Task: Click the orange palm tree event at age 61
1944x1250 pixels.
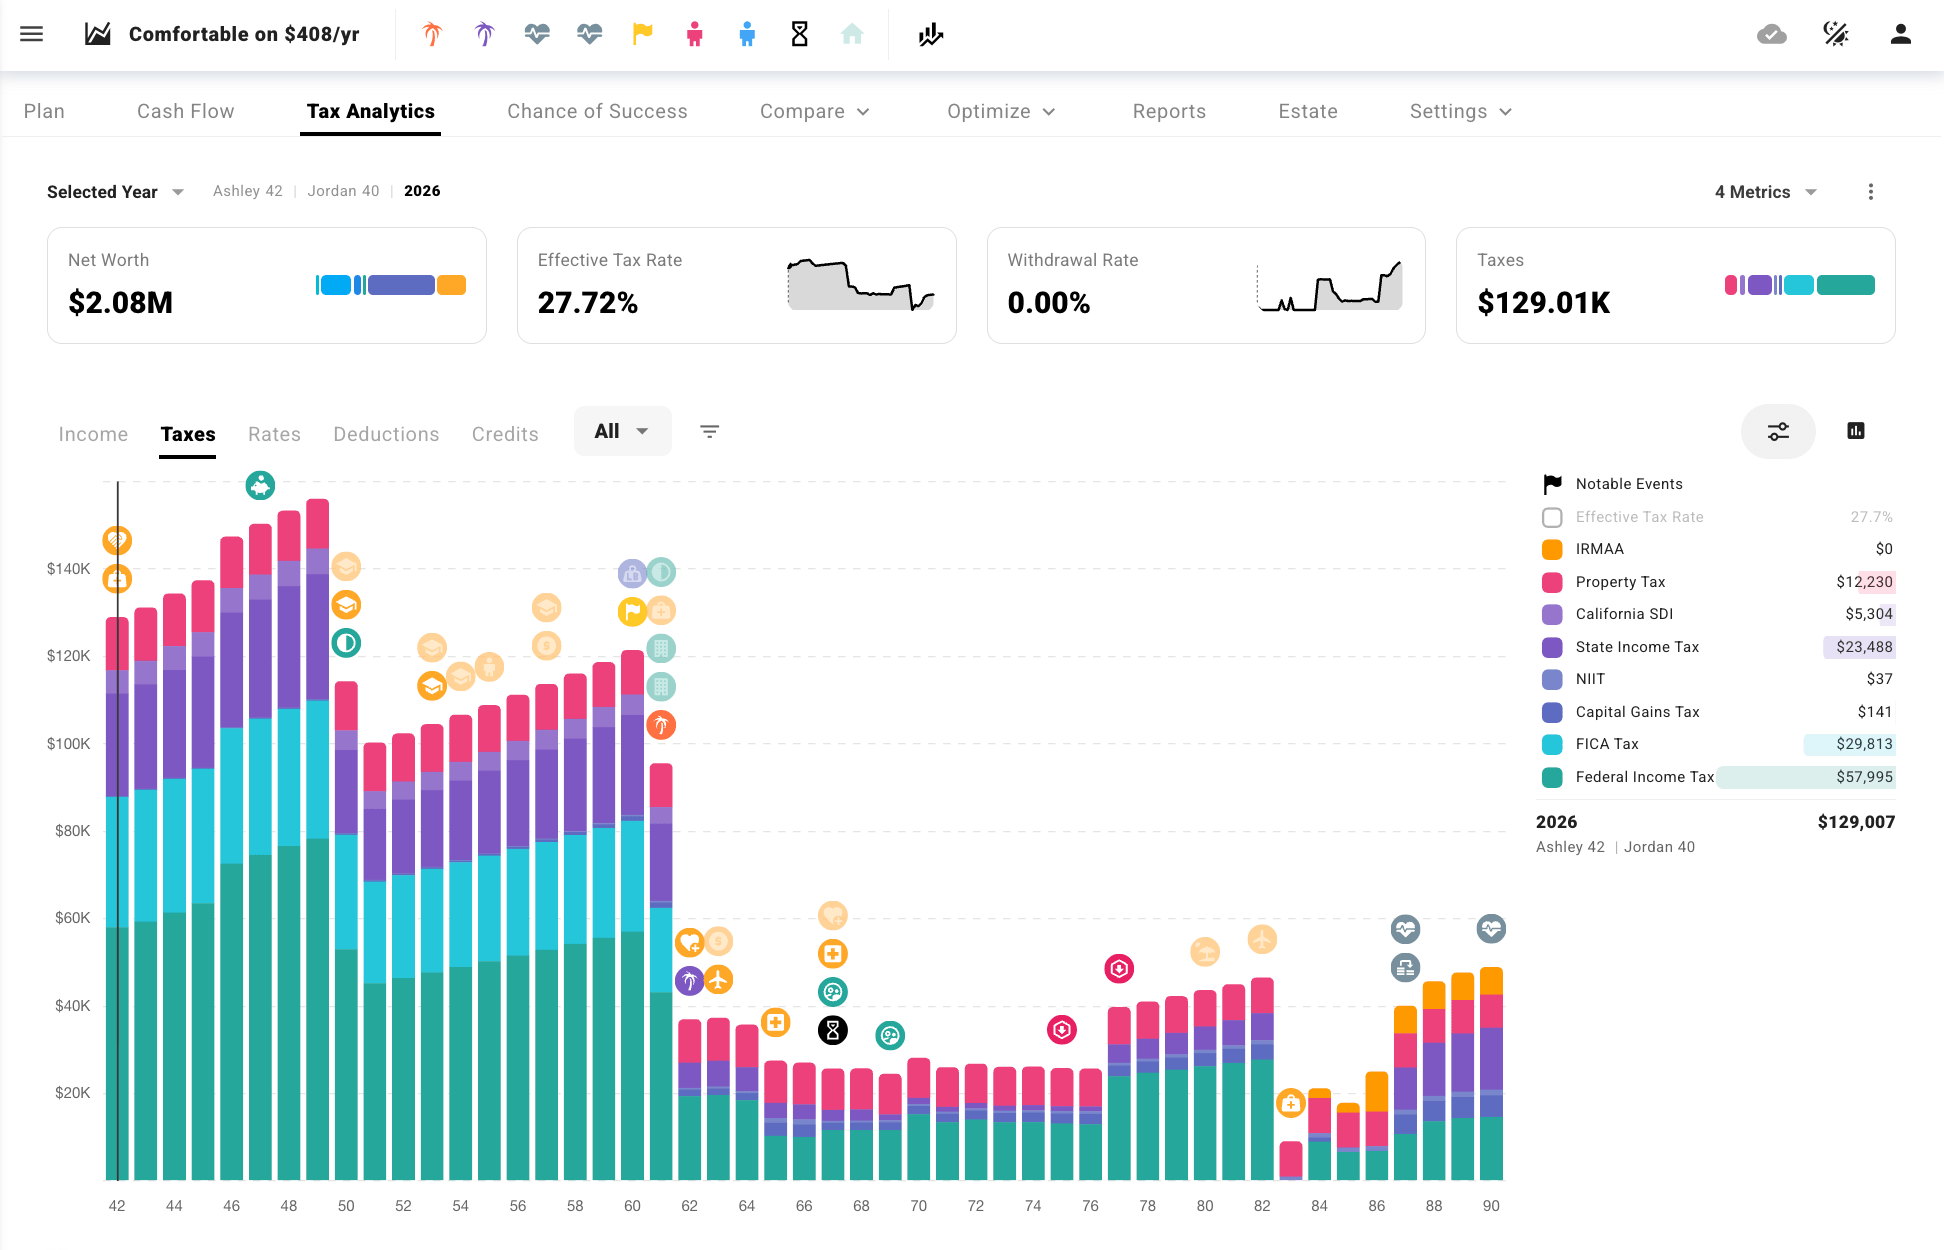Action: click(x=661, y=725)
